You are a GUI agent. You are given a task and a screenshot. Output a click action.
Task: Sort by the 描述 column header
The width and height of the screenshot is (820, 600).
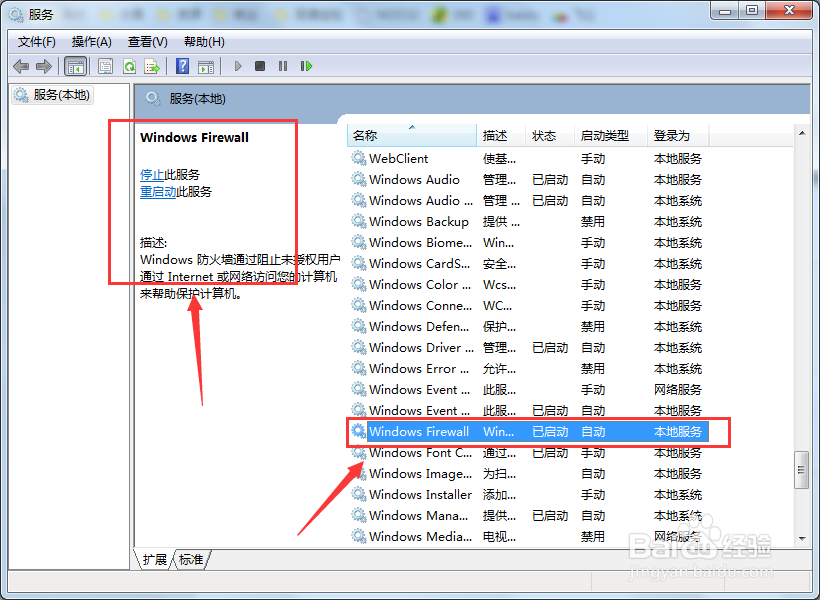tap(500, 135)
